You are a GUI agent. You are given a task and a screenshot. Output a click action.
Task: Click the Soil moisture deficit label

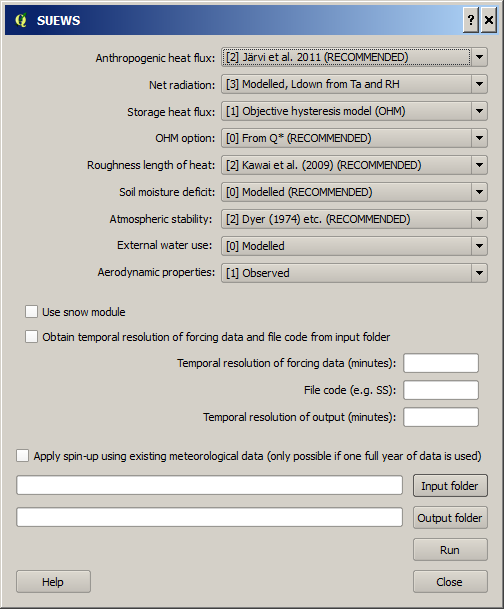point(167,192)
